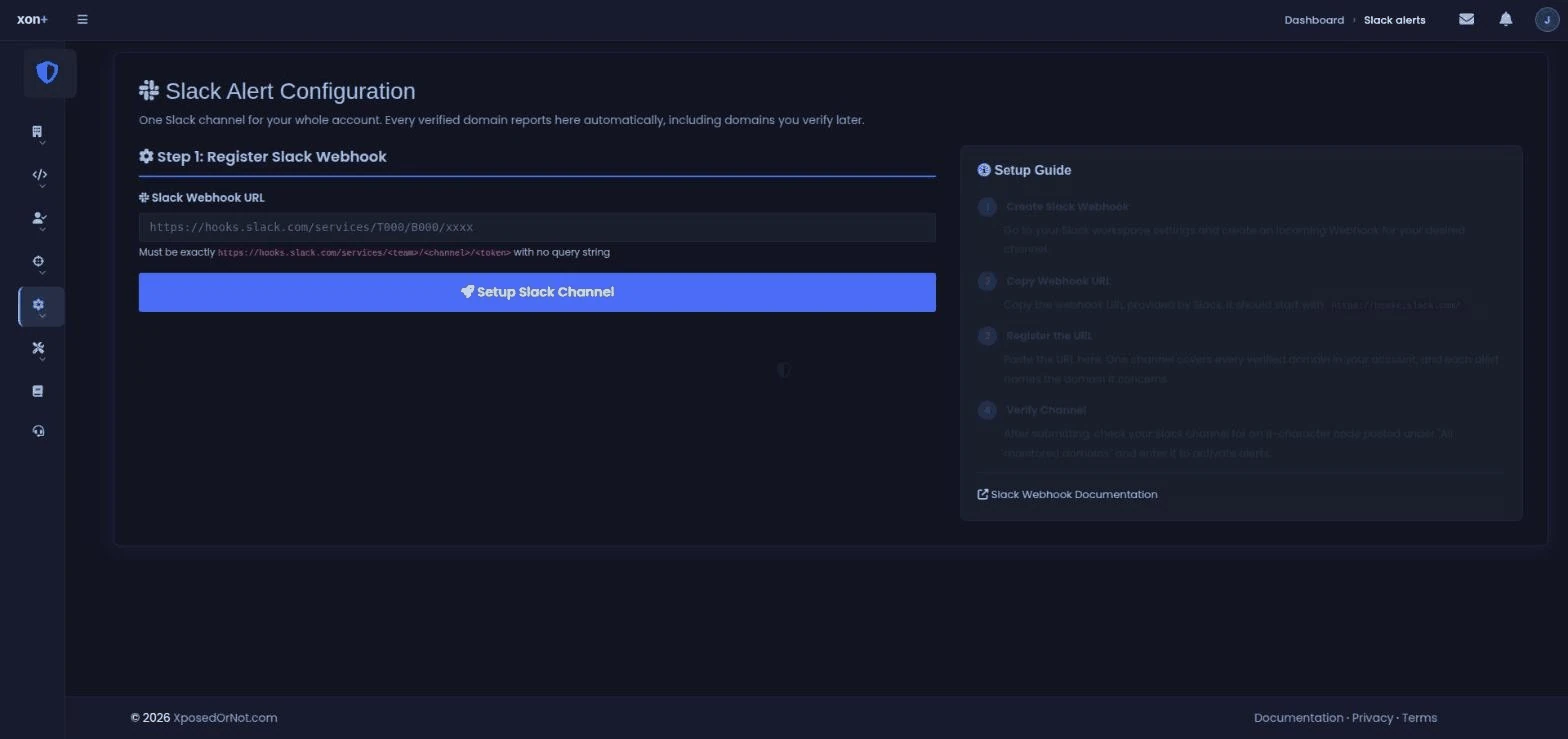Open the Documentation footer link

(x=1298, y=718)
